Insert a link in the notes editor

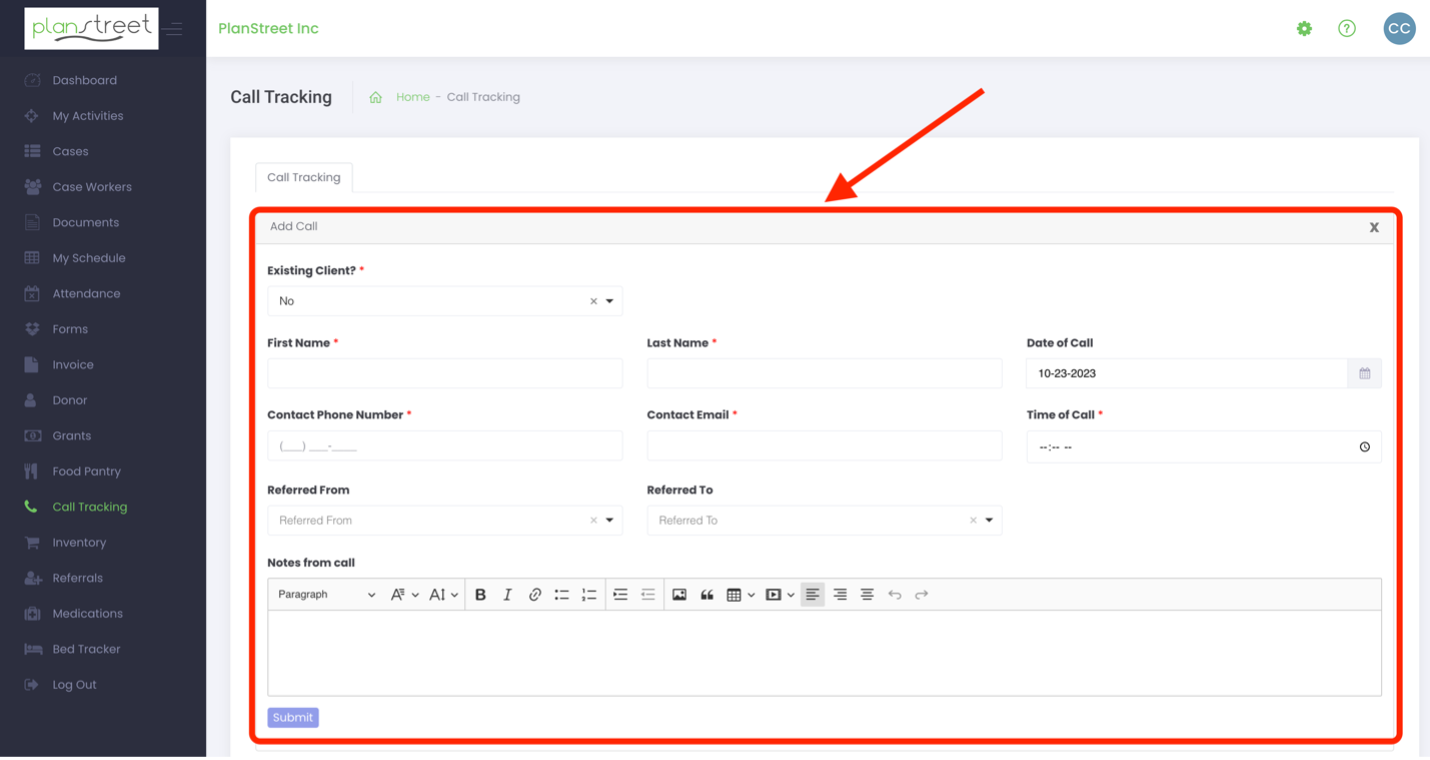click(535, 595)
